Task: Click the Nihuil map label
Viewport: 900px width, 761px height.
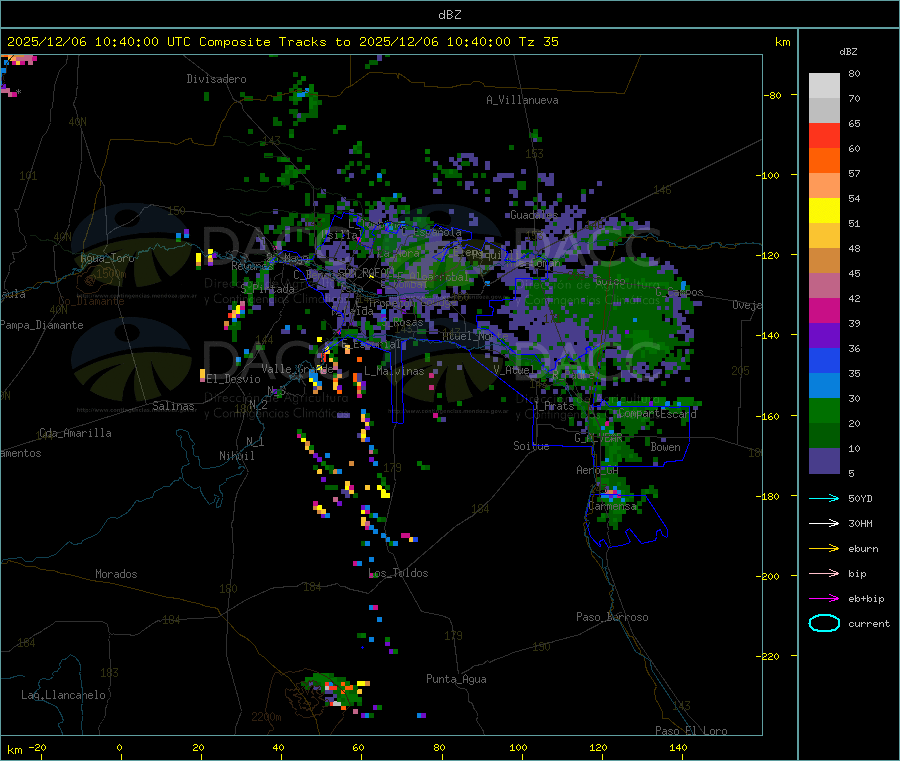Action: click(236, 456)
